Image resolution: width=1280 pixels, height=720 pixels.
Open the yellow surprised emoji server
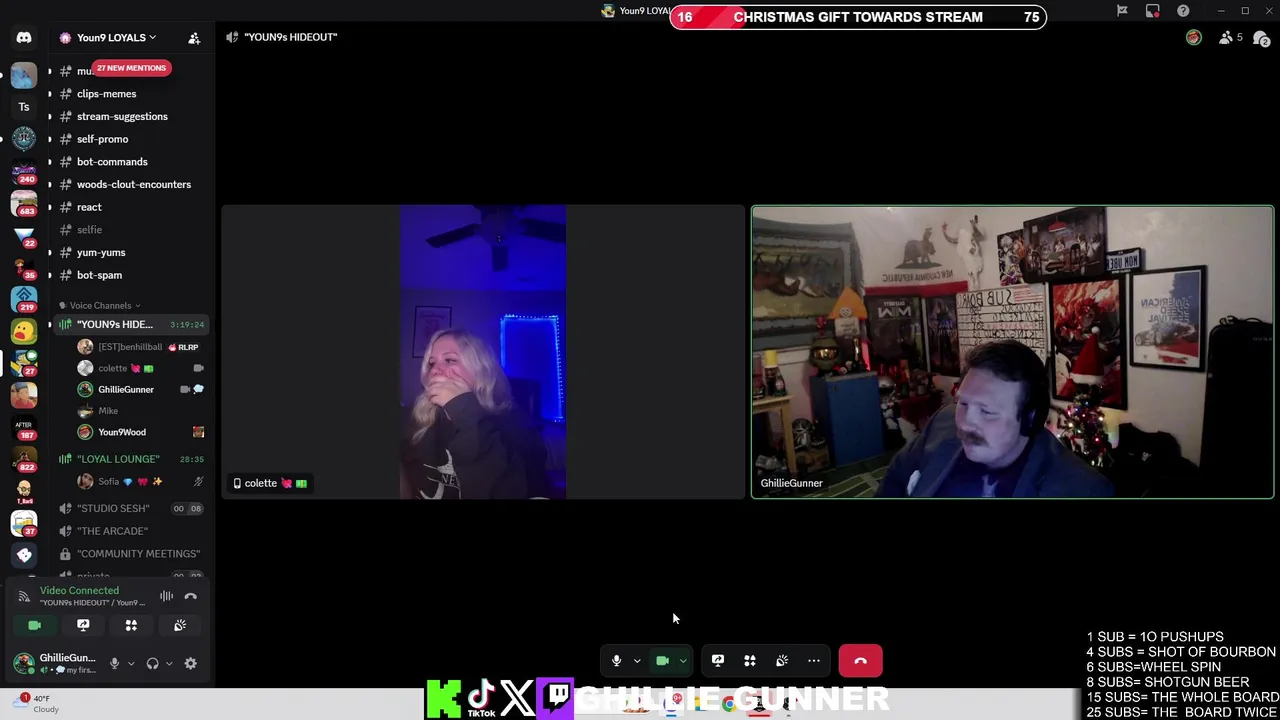(x=24, y=330)
